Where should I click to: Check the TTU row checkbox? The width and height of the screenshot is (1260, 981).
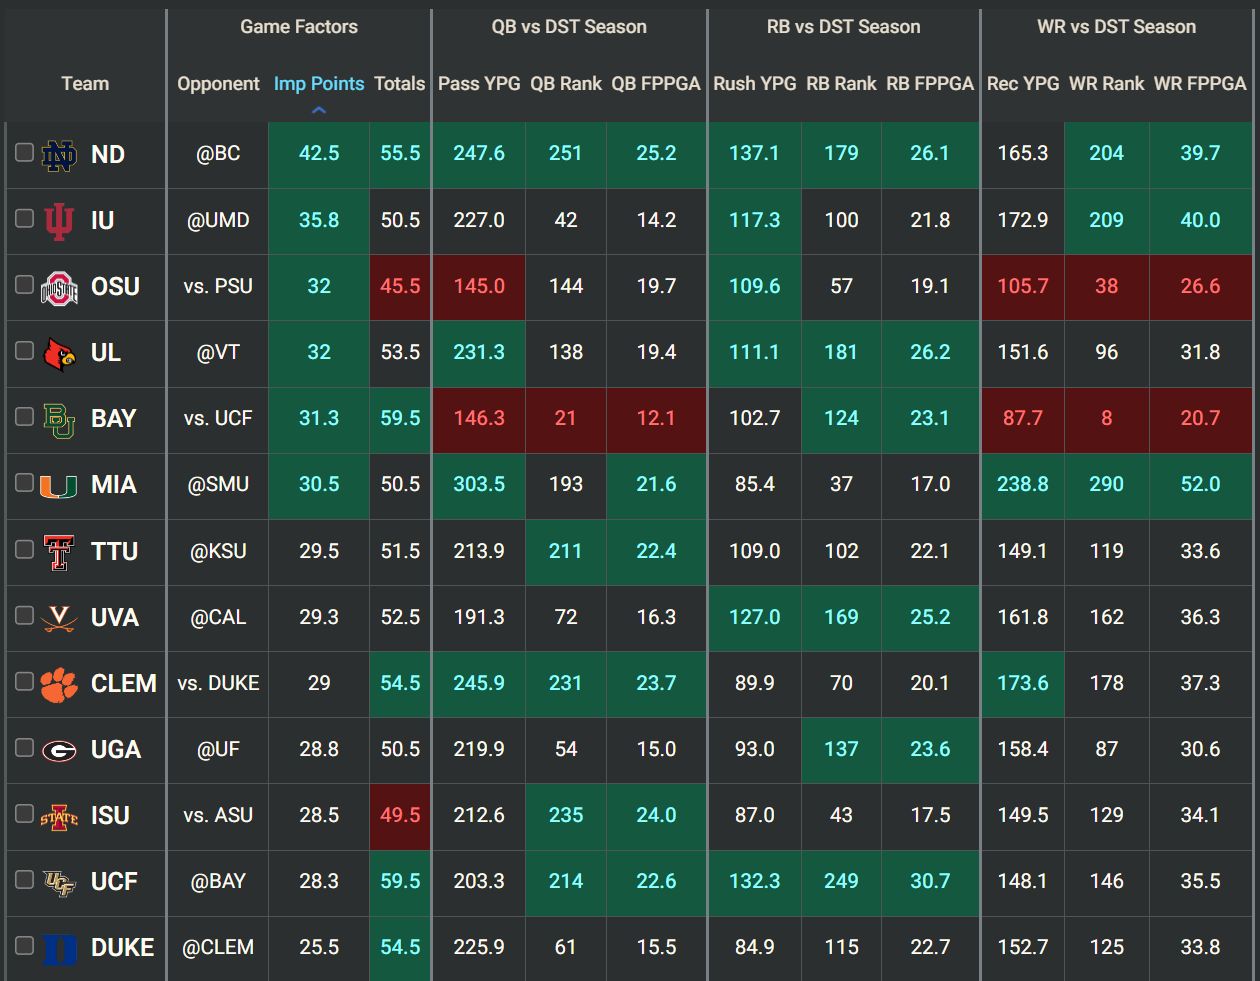pos(24,549)
